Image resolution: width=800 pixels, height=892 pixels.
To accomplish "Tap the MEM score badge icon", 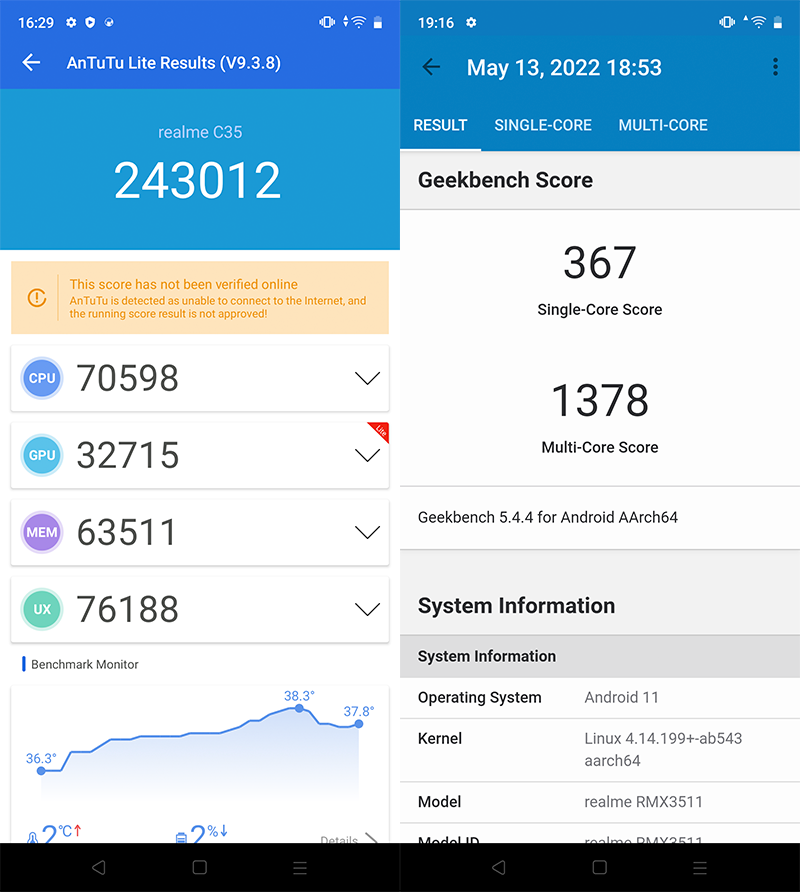I will click(42, 532).
